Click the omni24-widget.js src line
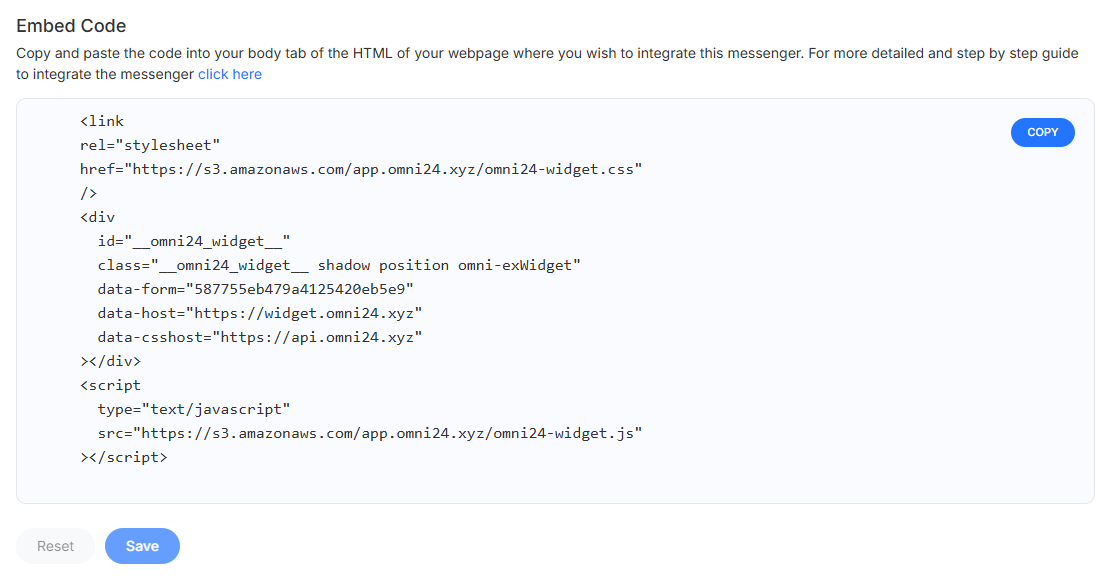The height and width of the screenshot is (584, 1096). click(370, 433)
